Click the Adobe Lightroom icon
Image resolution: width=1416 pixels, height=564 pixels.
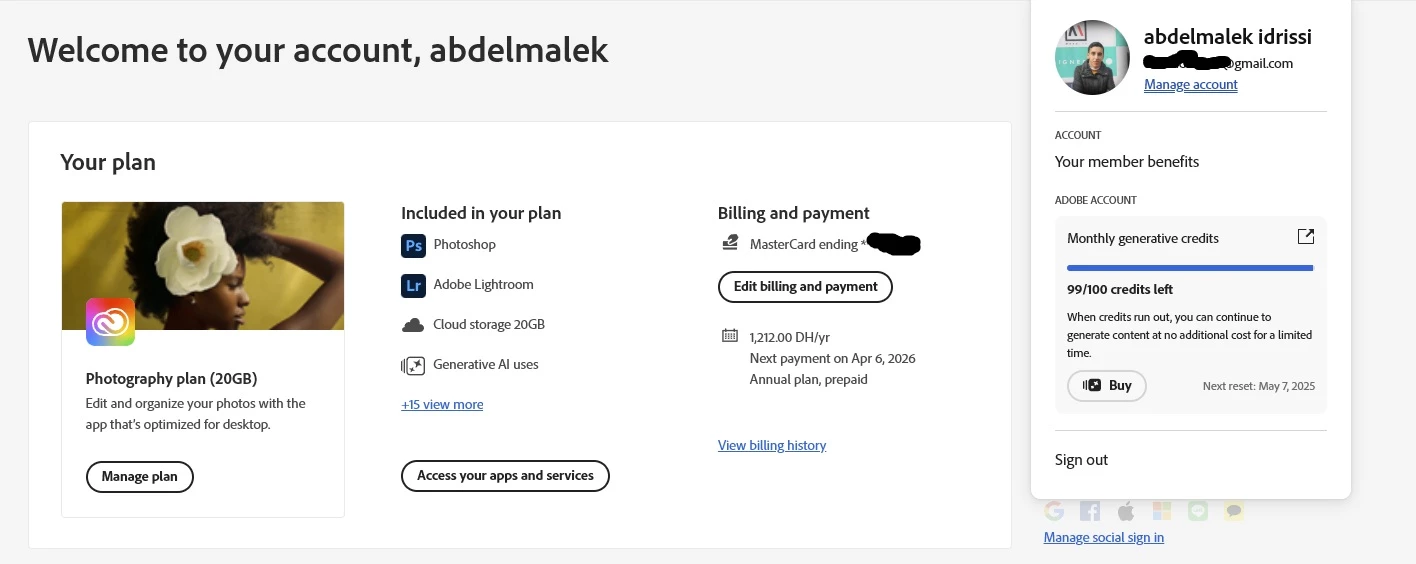(x=413, y=285)
